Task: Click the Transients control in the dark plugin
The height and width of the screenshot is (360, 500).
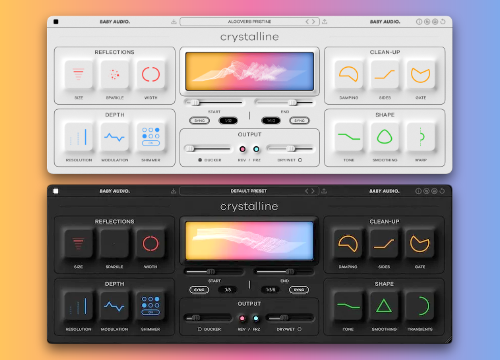Action: (x=420, y=306)
